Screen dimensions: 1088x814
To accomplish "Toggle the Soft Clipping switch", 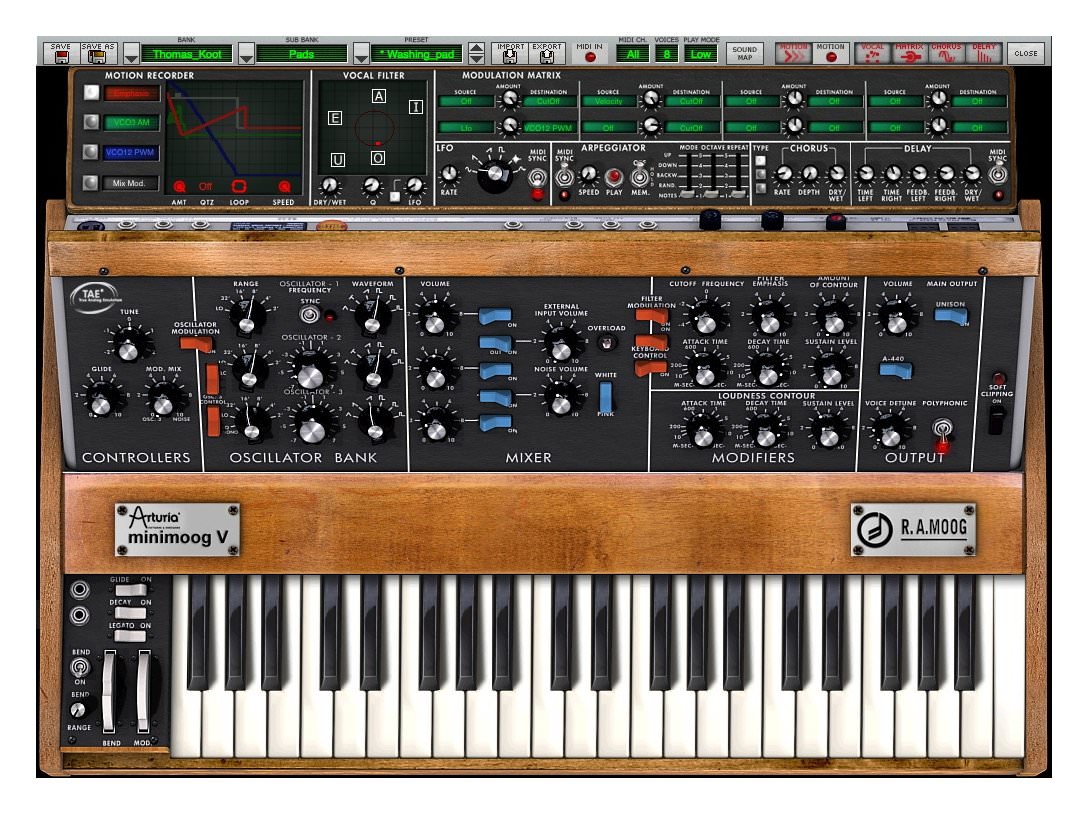I will [996, 420].
